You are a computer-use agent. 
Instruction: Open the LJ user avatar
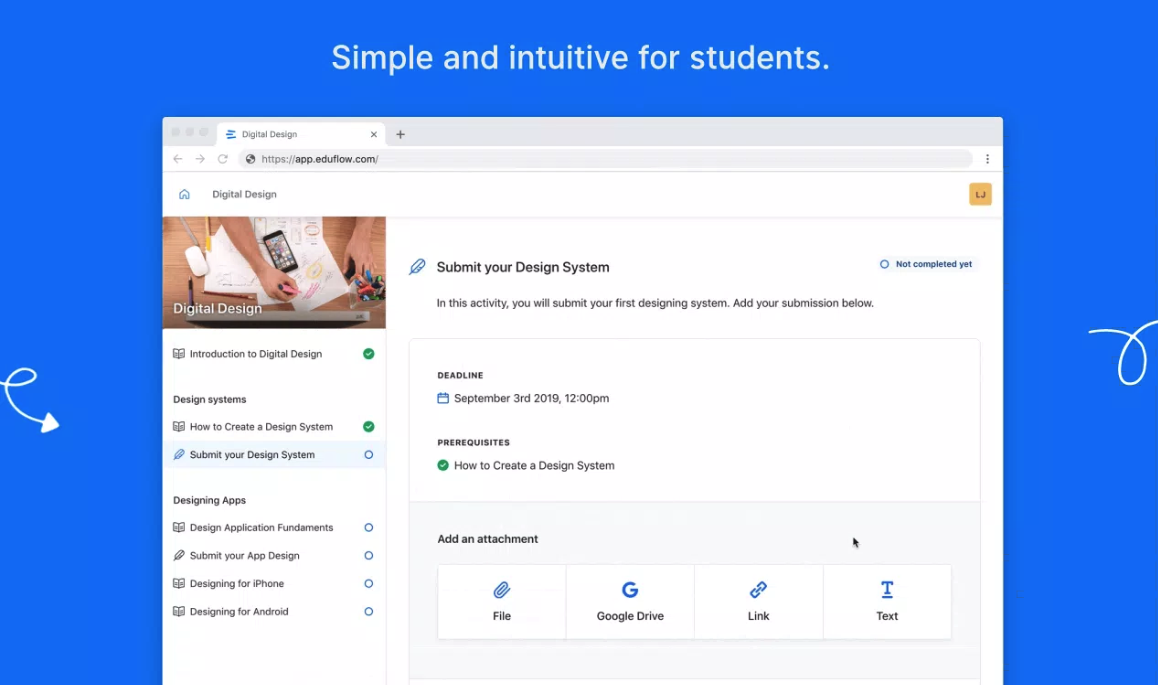coord(980,194)
